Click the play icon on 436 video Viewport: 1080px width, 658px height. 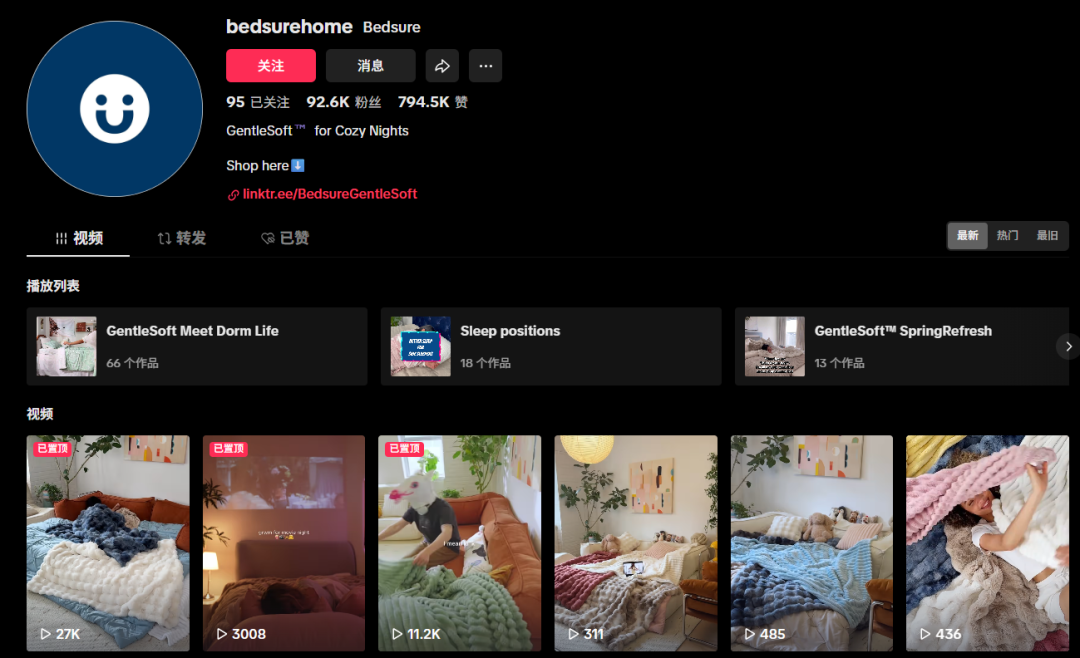coord(925,634)
